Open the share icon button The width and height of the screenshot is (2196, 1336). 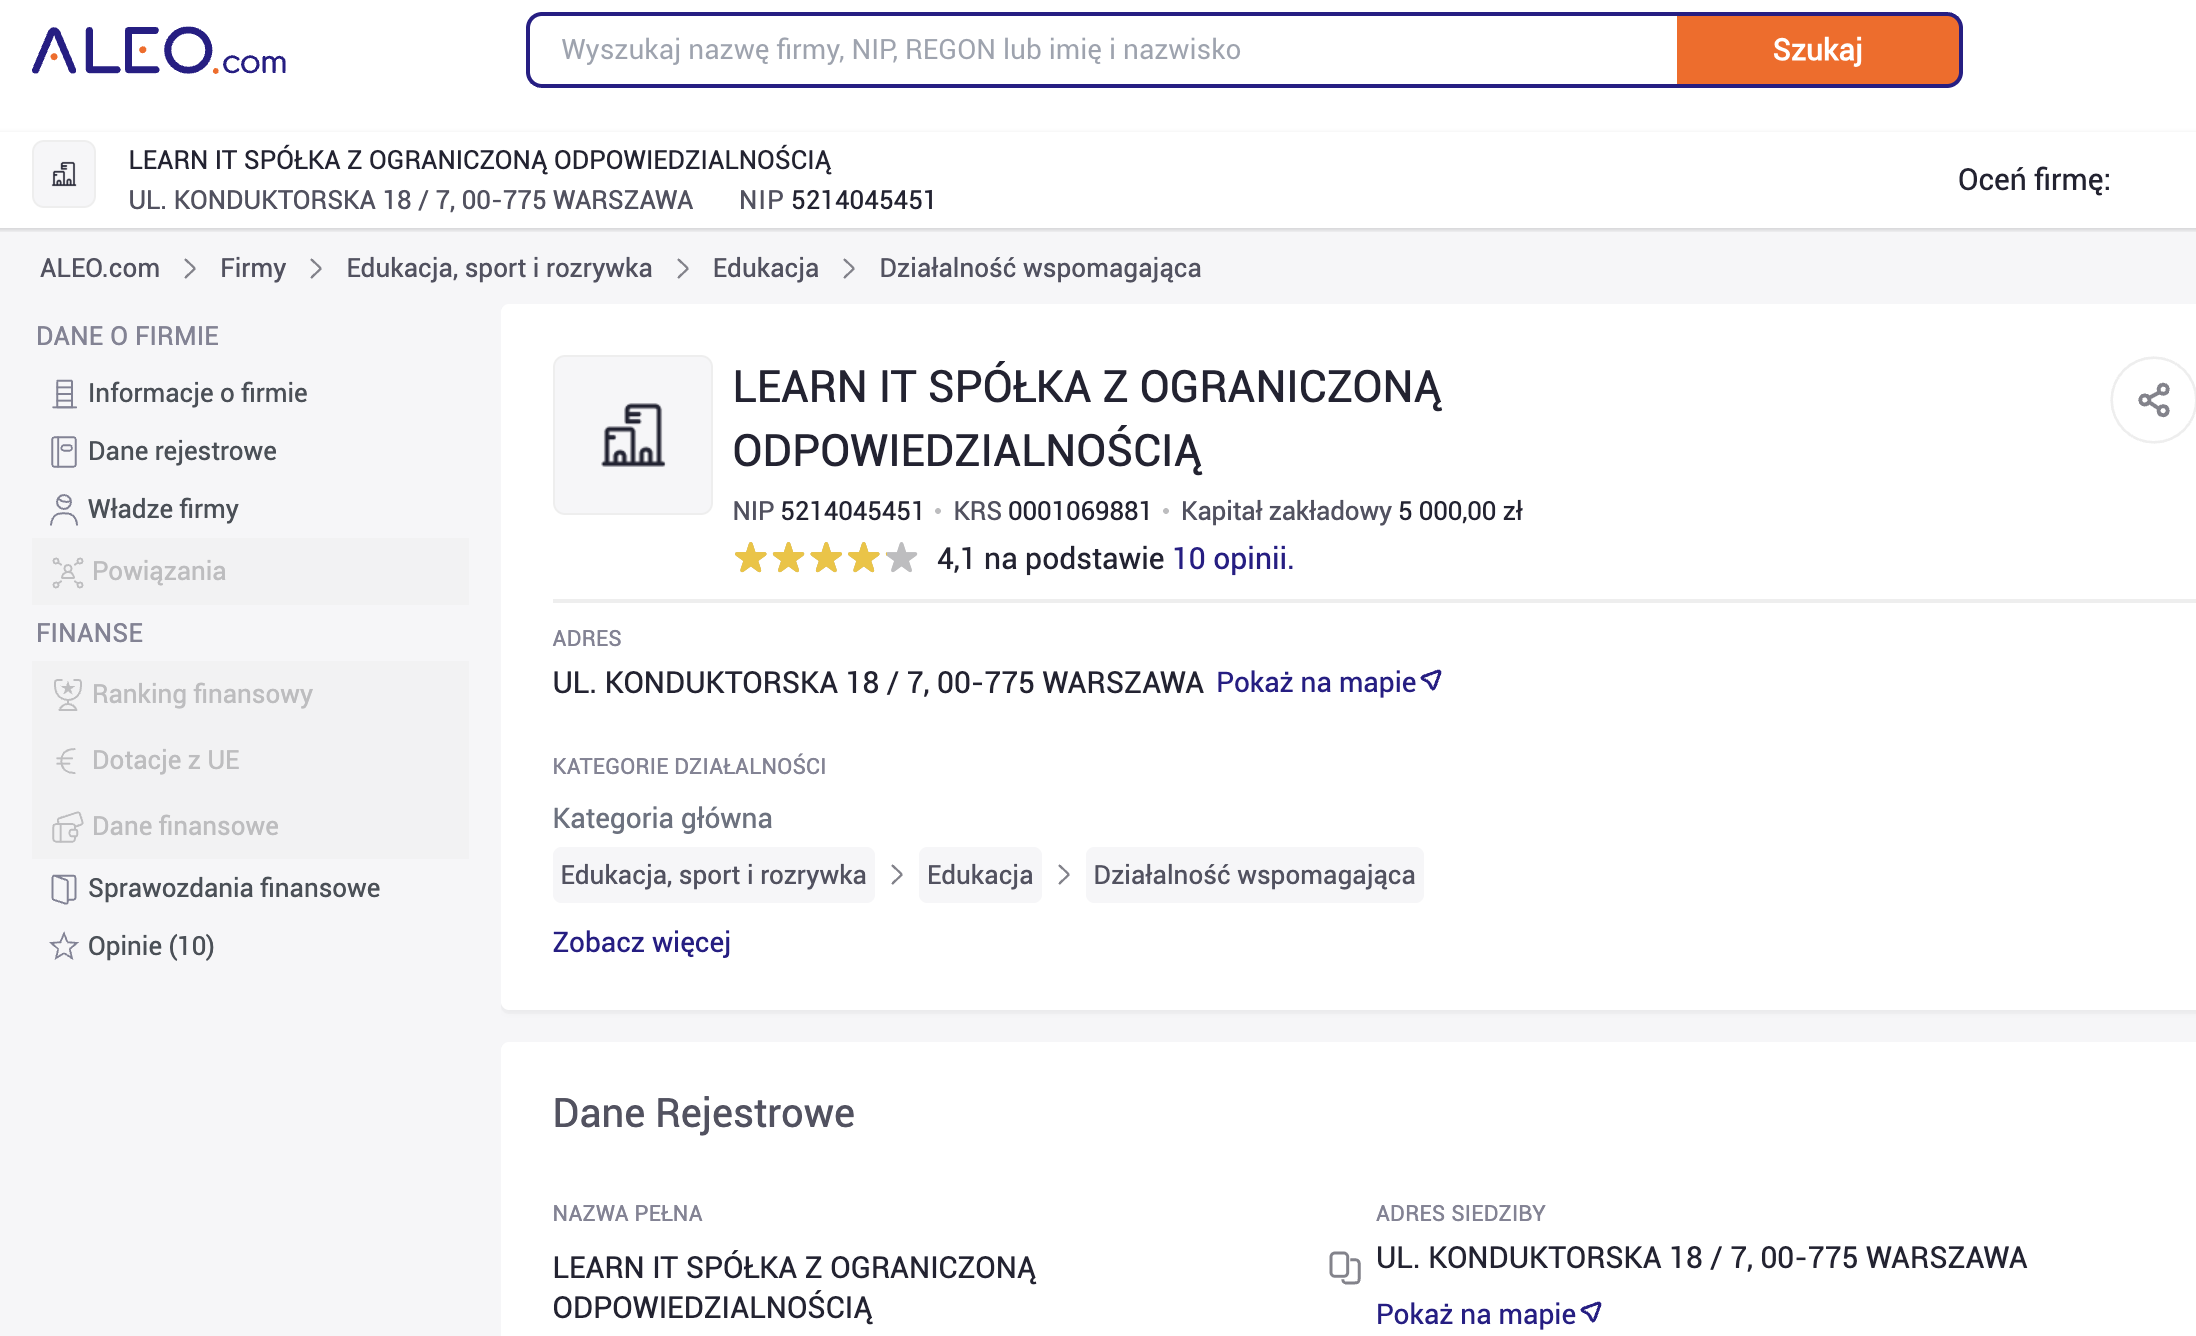coord(2153,400)
